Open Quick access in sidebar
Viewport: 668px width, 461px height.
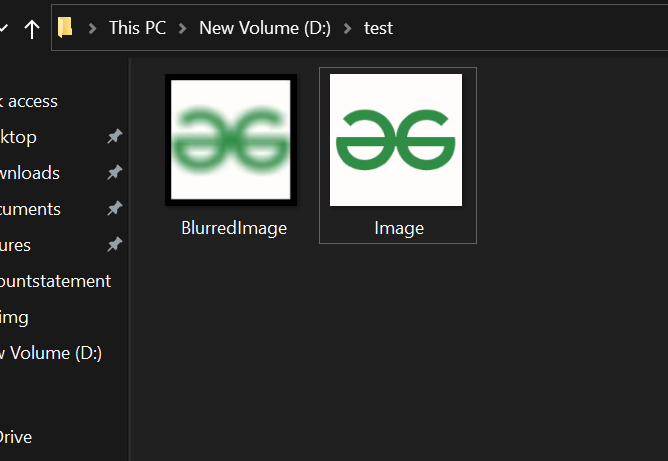pyautogui.click(x=29, y=101)
